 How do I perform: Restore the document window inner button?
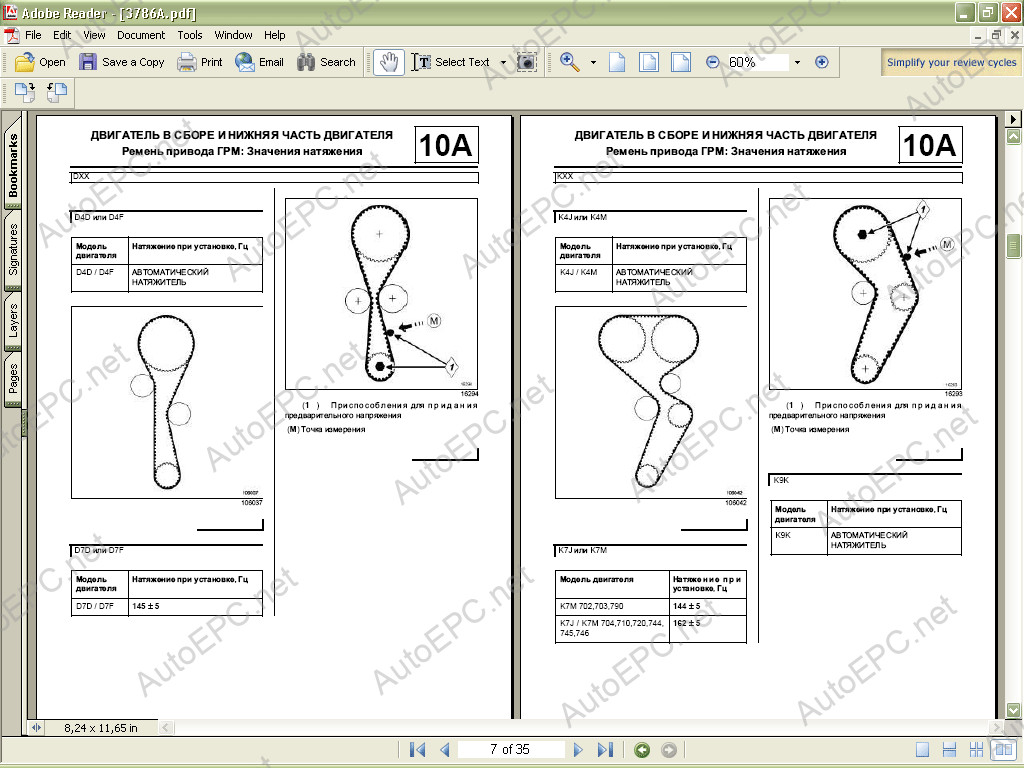coord(996,35)
